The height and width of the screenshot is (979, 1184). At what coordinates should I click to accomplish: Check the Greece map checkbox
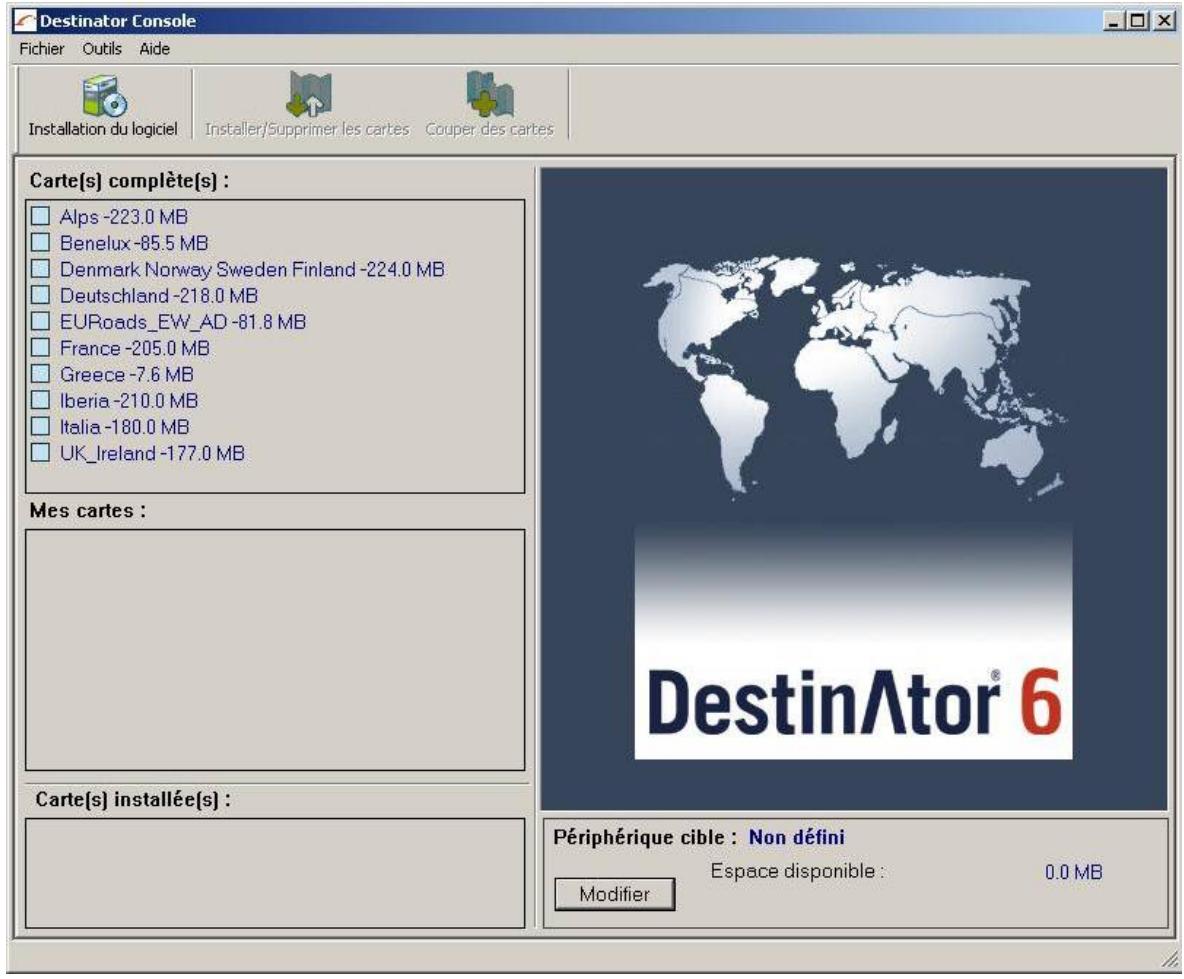tap(40, 374)
